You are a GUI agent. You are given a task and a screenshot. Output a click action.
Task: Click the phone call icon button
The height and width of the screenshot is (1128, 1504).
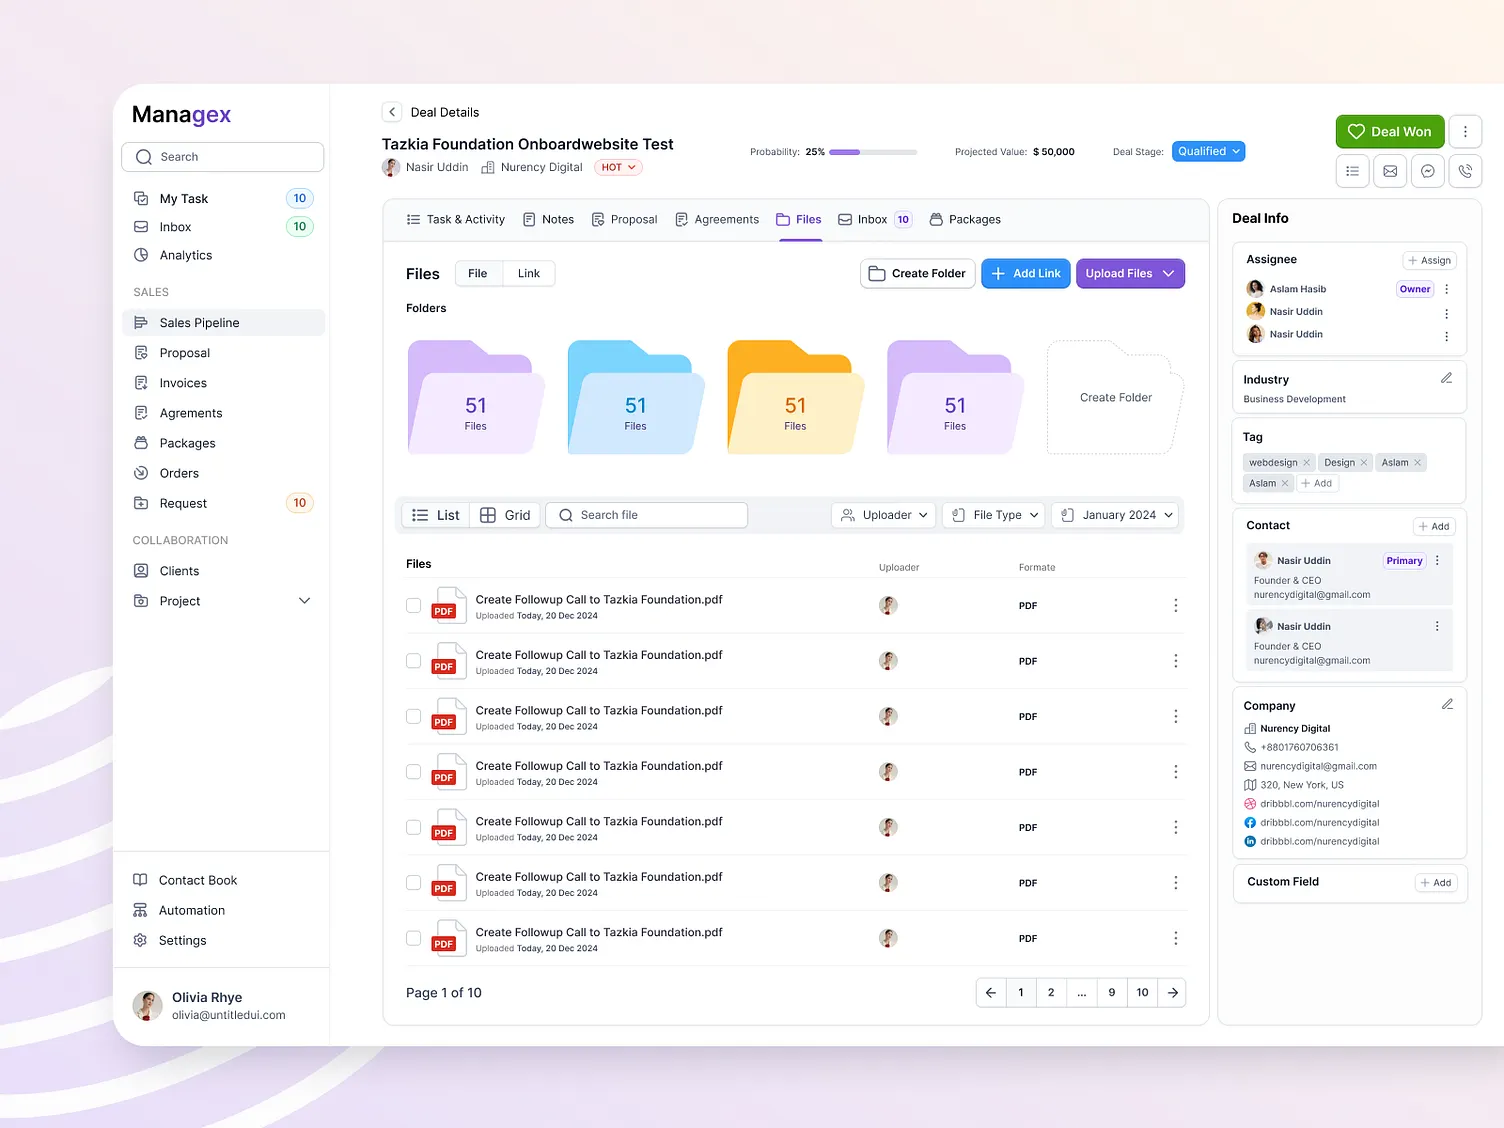(1465, 171)
